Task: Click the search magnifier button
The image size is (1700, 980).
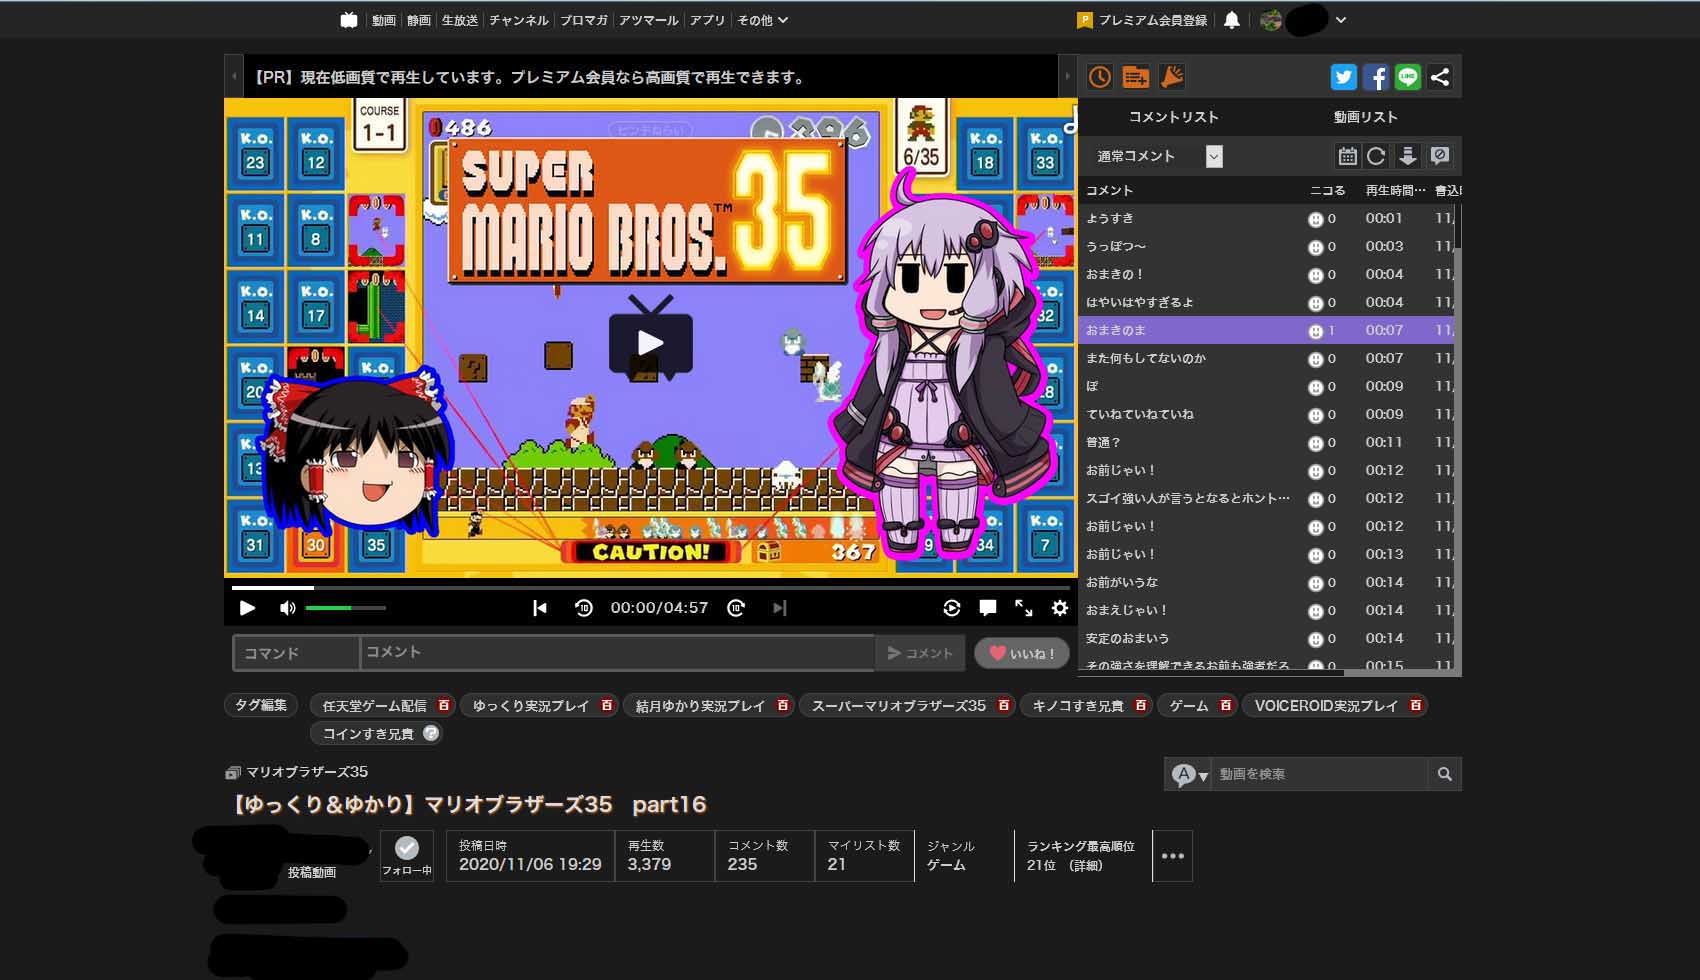Action: point(1444,774)
